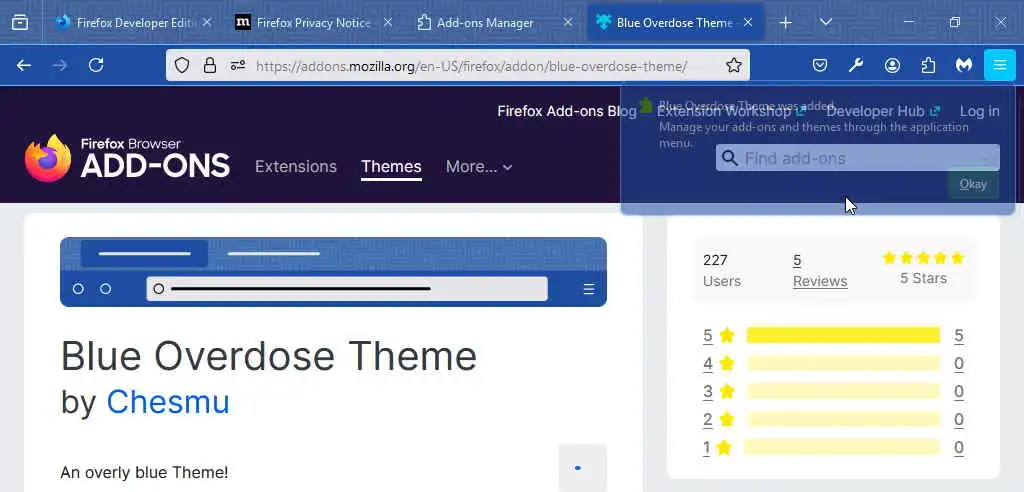Viewport: 1024px width, 492px height.
Task: Click the 1-star review count
Action: point(959,448)
